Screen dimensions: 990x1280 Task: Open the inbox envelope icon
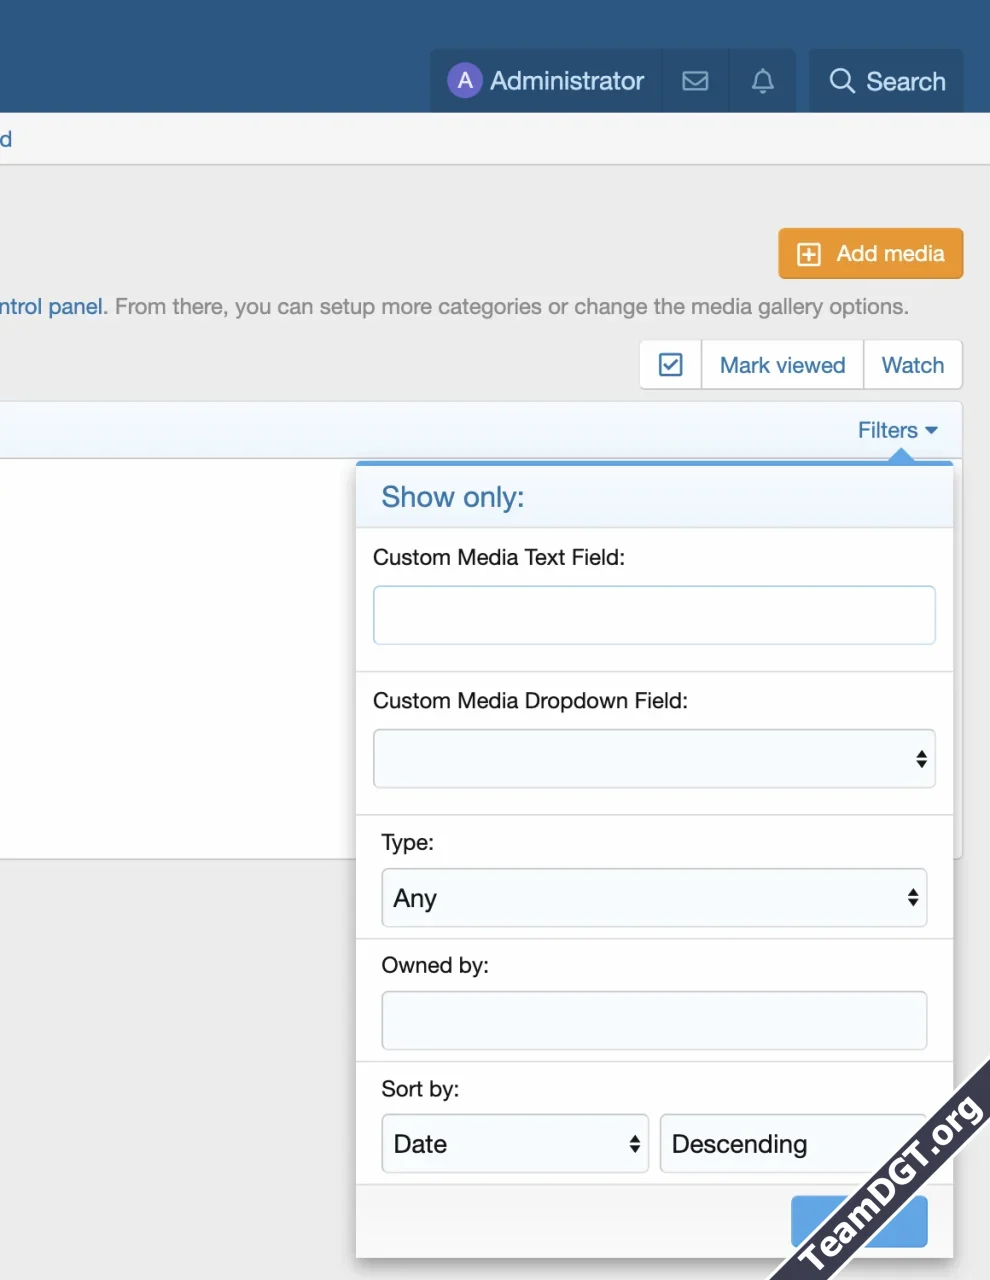(x=695, y=81)
